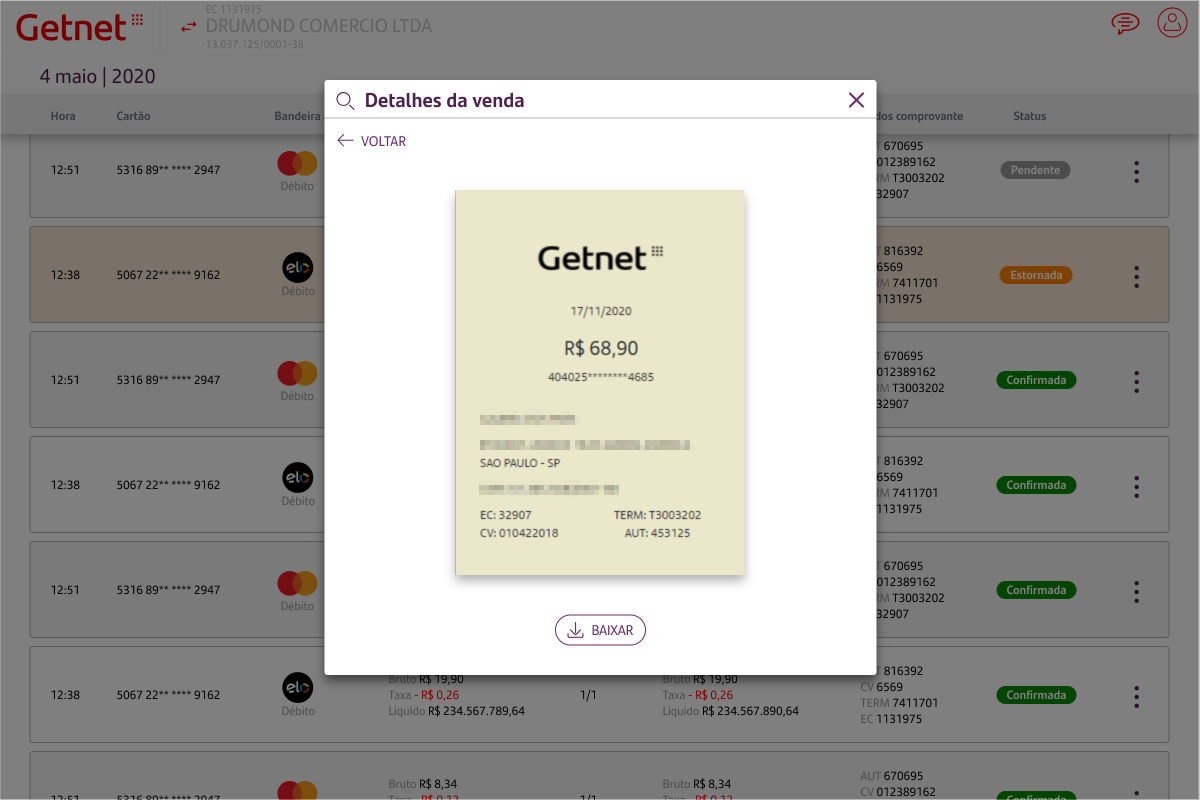Click the Hora column header

pyautogui.click(x=63, y=116)
